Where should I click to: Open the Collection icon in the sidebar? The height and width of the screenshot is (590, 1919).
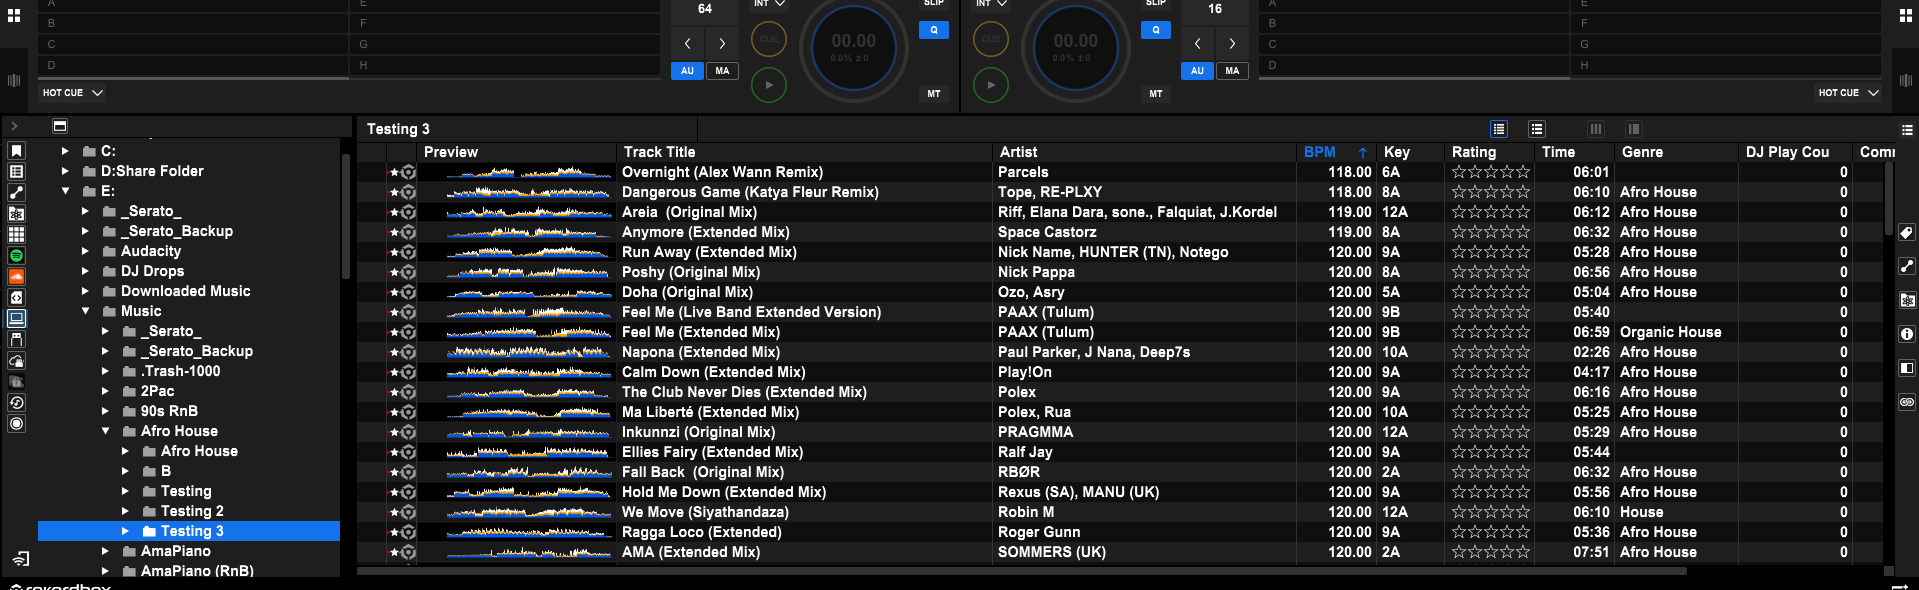click(16, 151)
